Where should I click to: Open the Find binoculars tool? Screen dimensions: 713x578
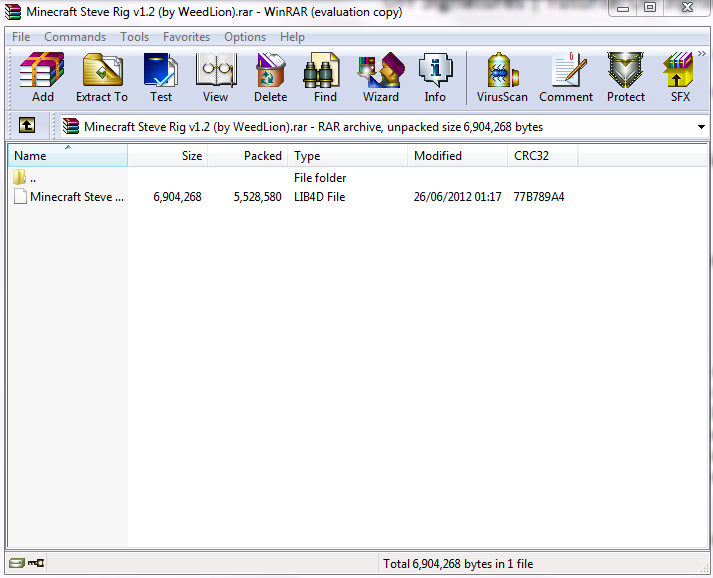coord(325,77)
